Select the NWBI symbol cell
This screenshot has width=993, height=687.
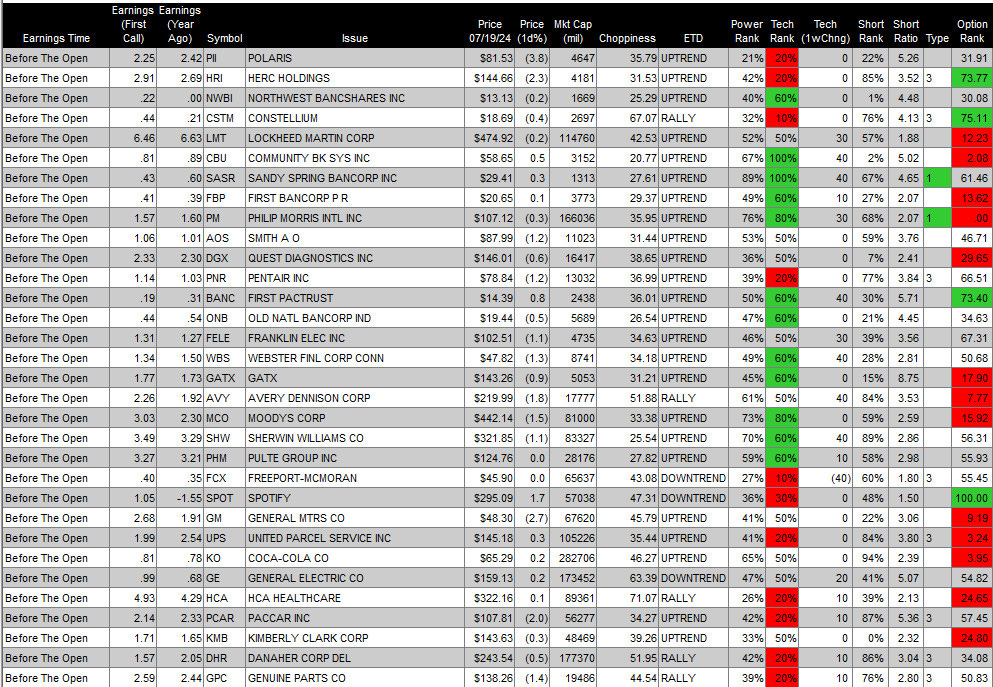(x=225, y=98)
